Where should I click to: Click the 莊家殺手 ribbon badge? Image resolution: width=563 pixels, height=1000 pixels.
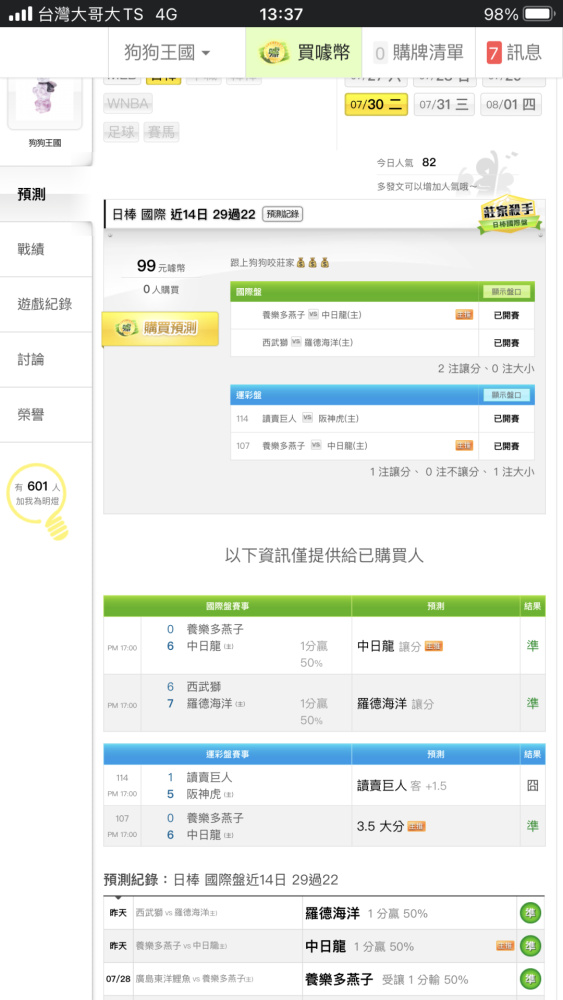click(509, 214)
